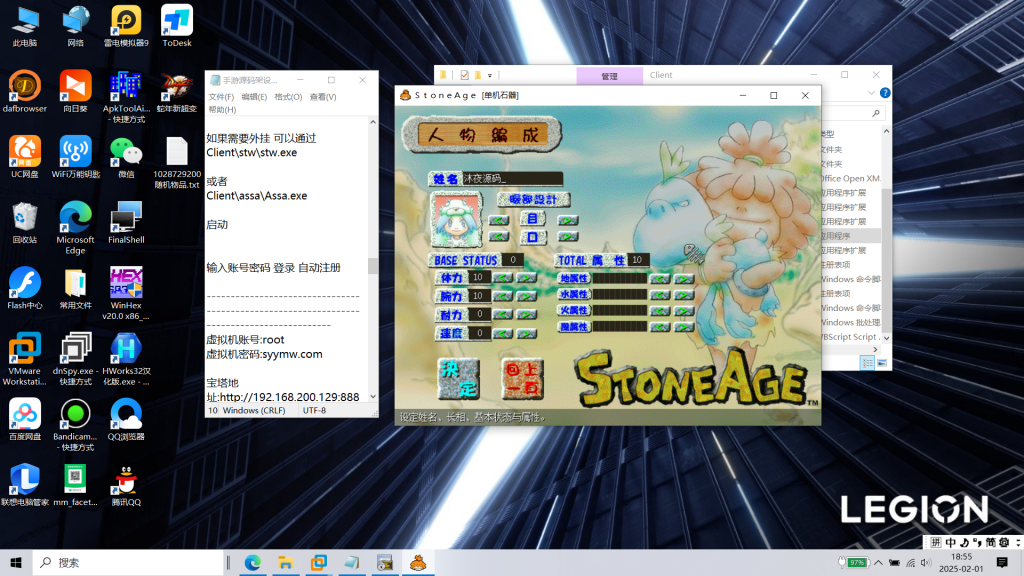Click right arrow next to 地属性
The height and width of the screenshot is (576, 1024).
point(683,279)
